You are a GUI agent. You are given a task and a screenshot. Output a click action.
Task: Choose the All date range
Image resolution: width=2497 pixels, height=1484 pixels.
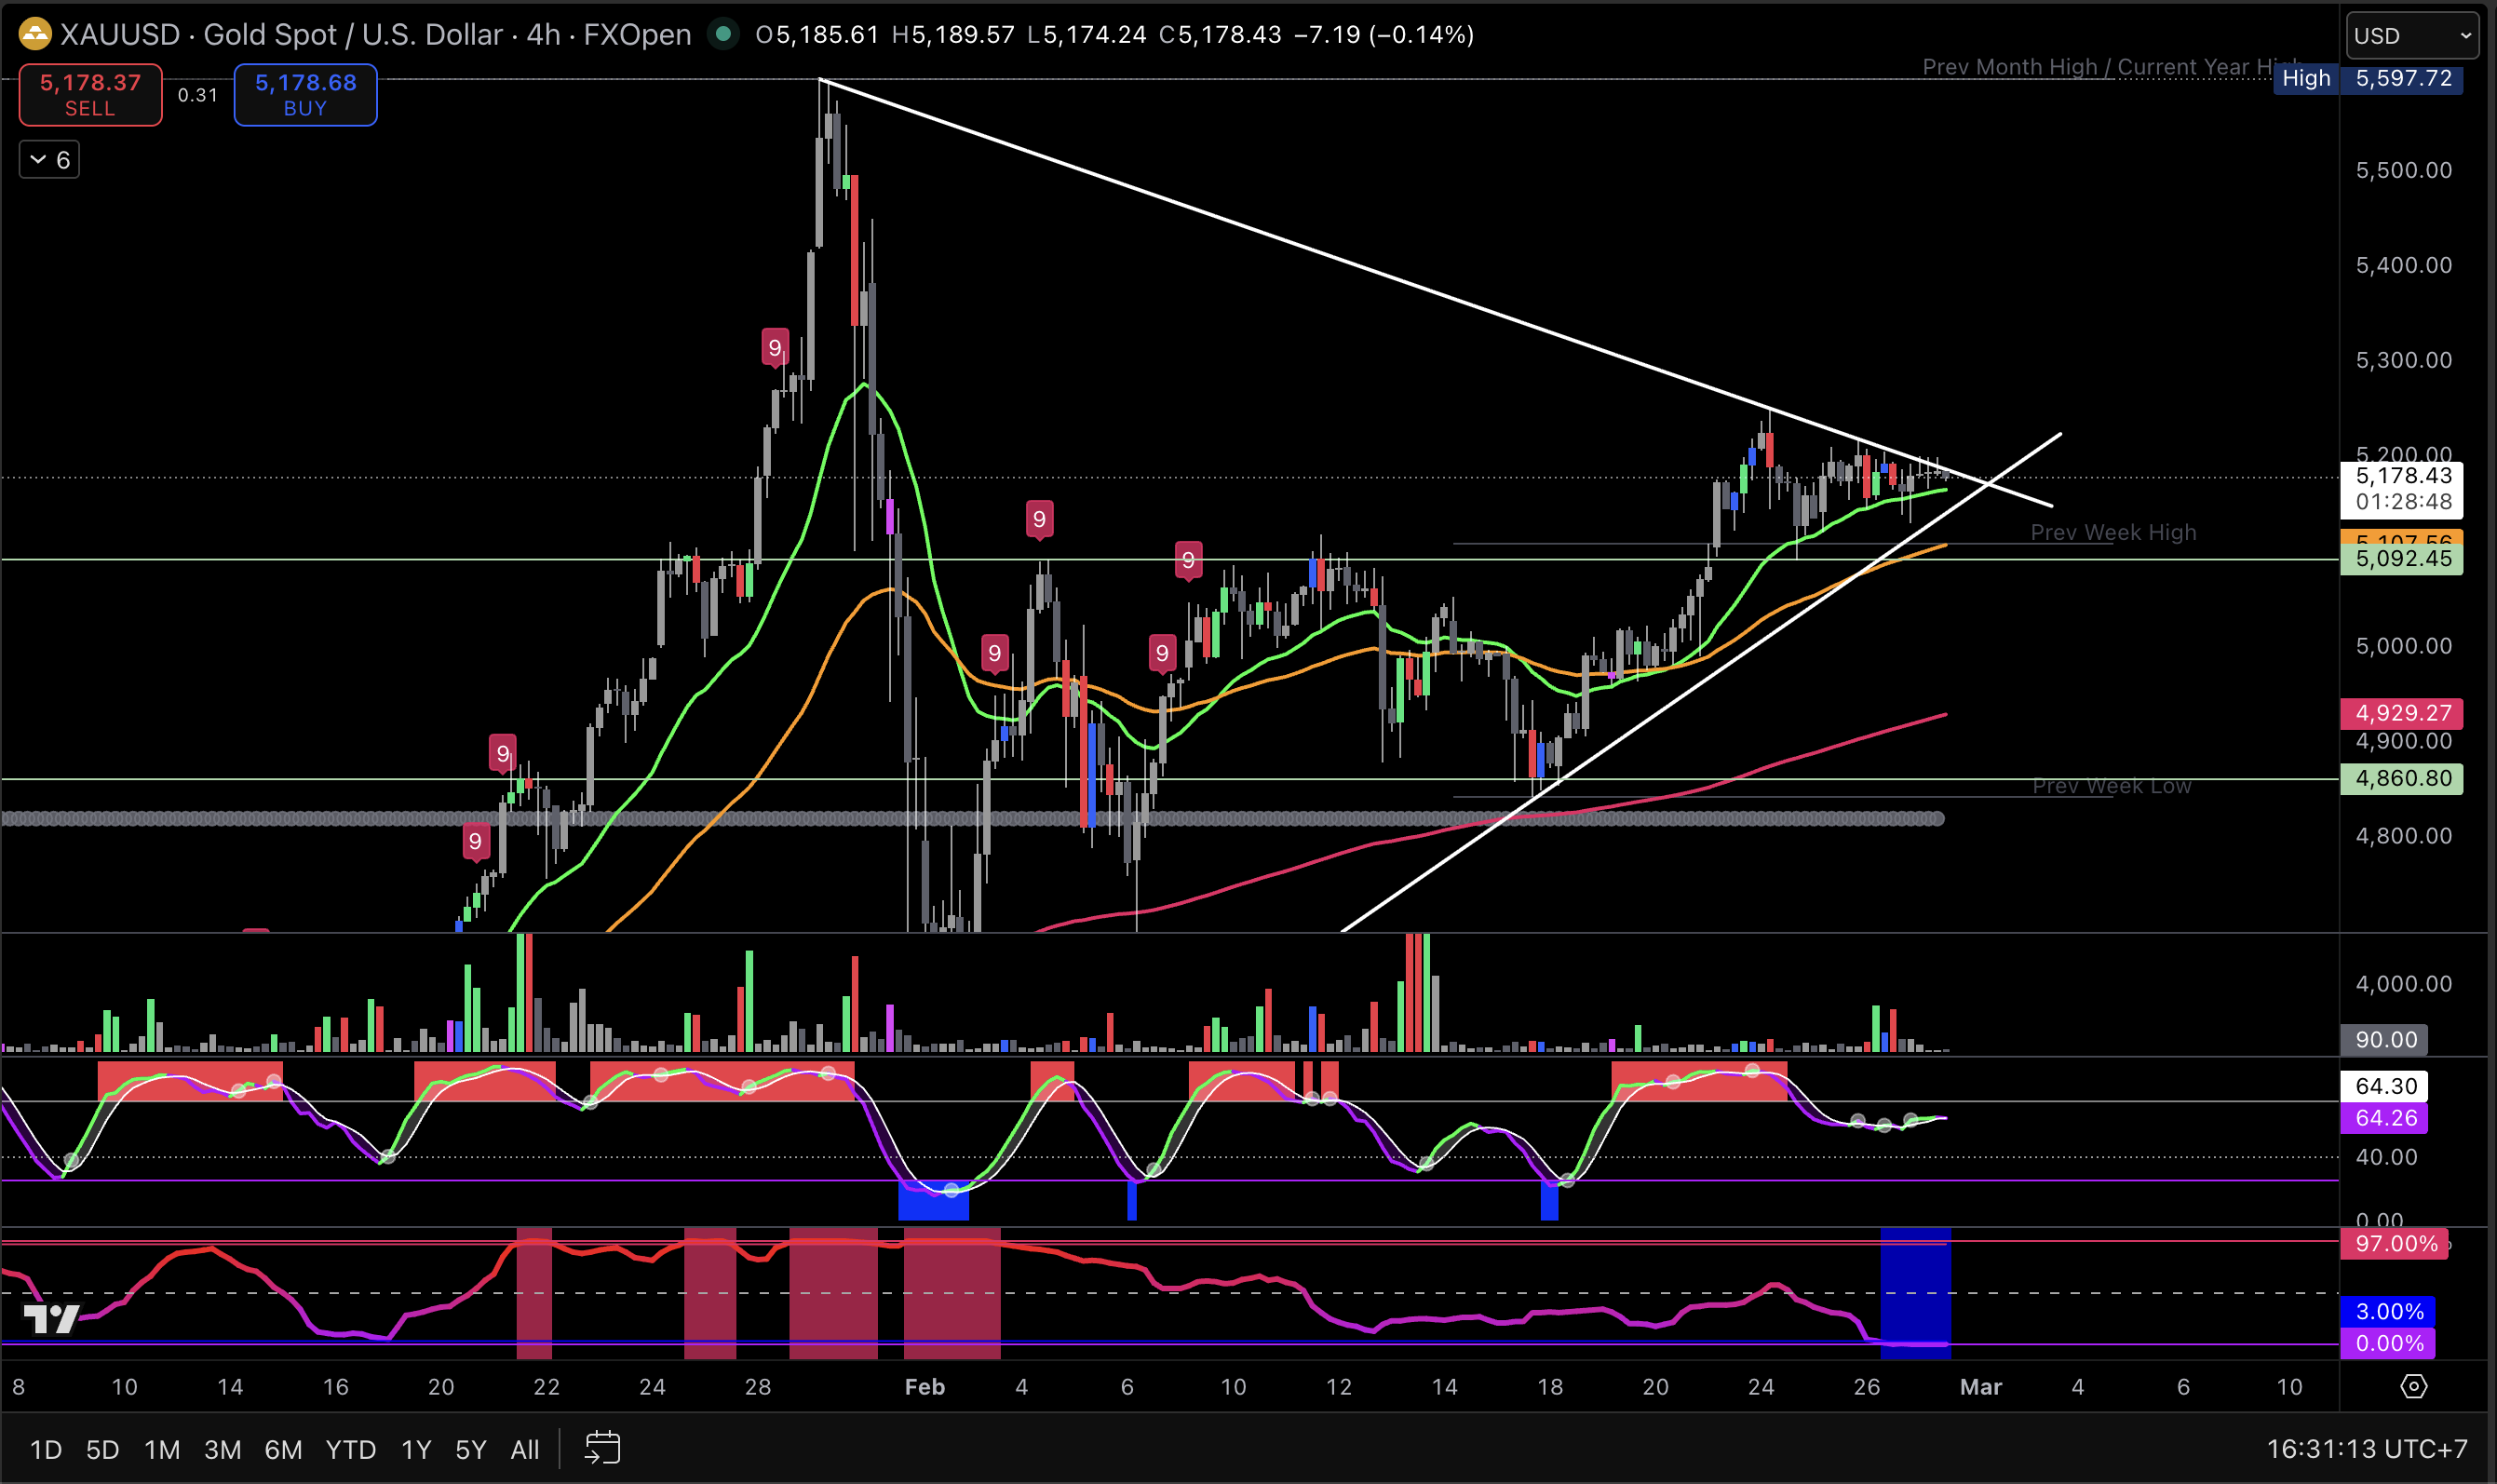(524, 1449)
